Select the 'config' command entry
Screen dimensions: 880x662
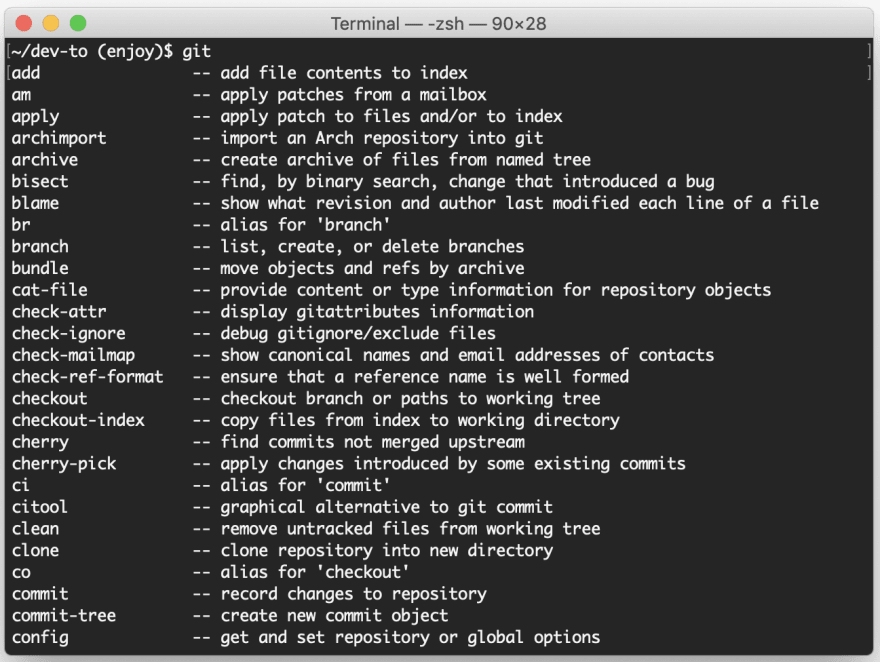point(40,638)
